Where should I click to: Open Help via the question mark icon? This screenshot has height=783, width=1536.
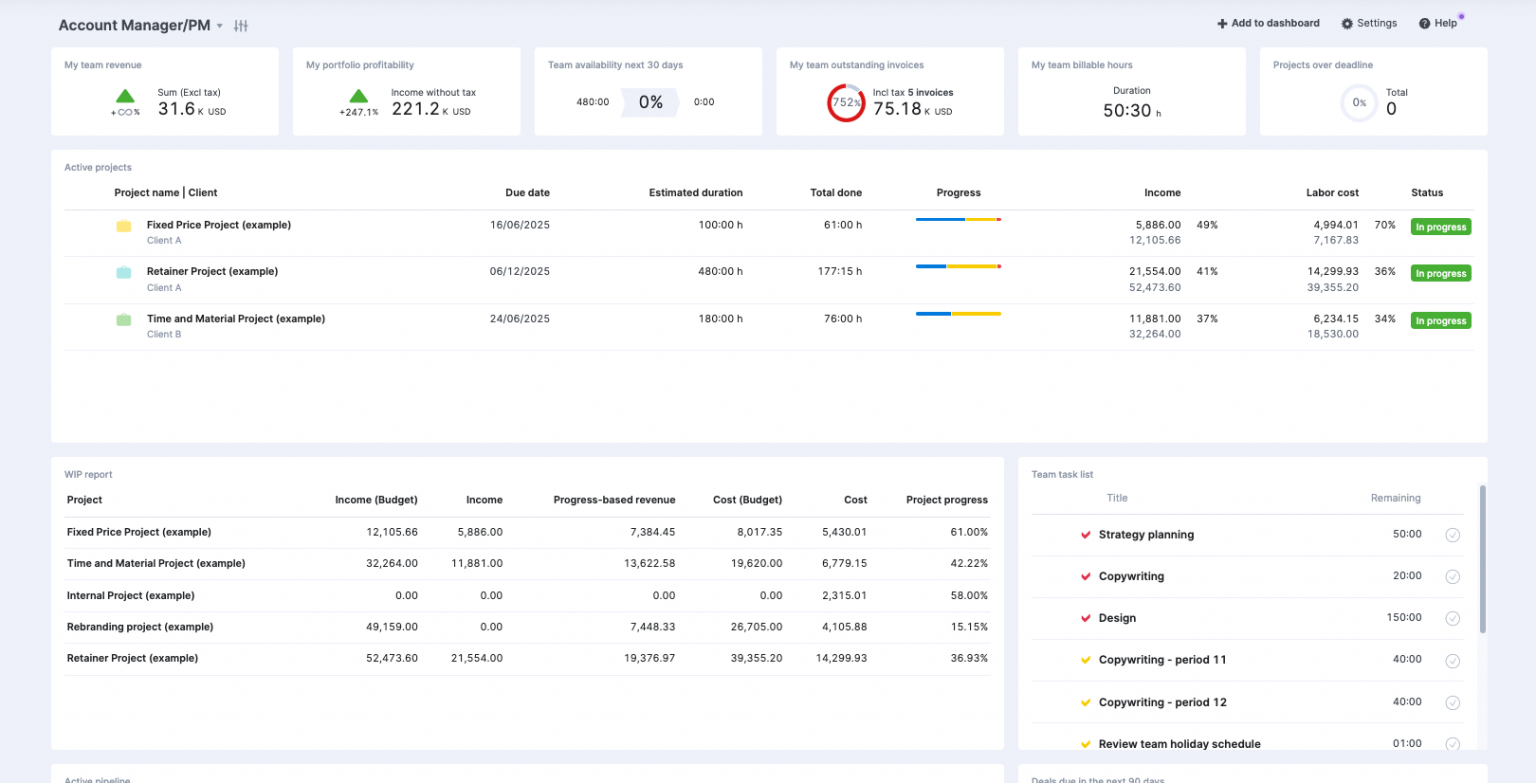pos(1424,22)
